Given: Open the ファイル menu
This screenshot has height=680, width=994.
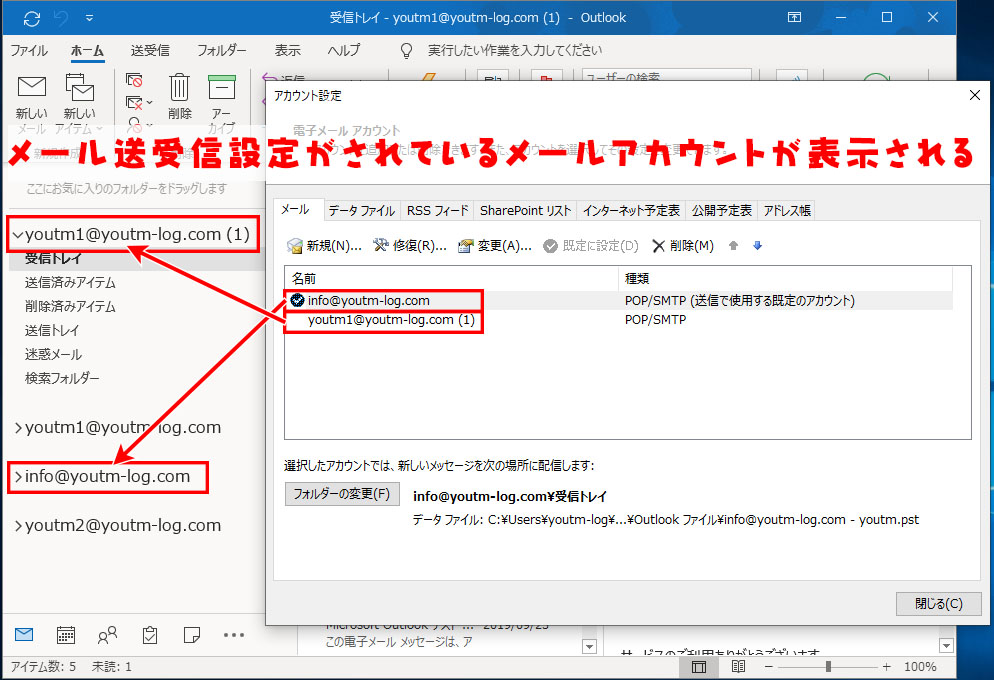Looking at the screenshot, I should click(x=29, y=51).
